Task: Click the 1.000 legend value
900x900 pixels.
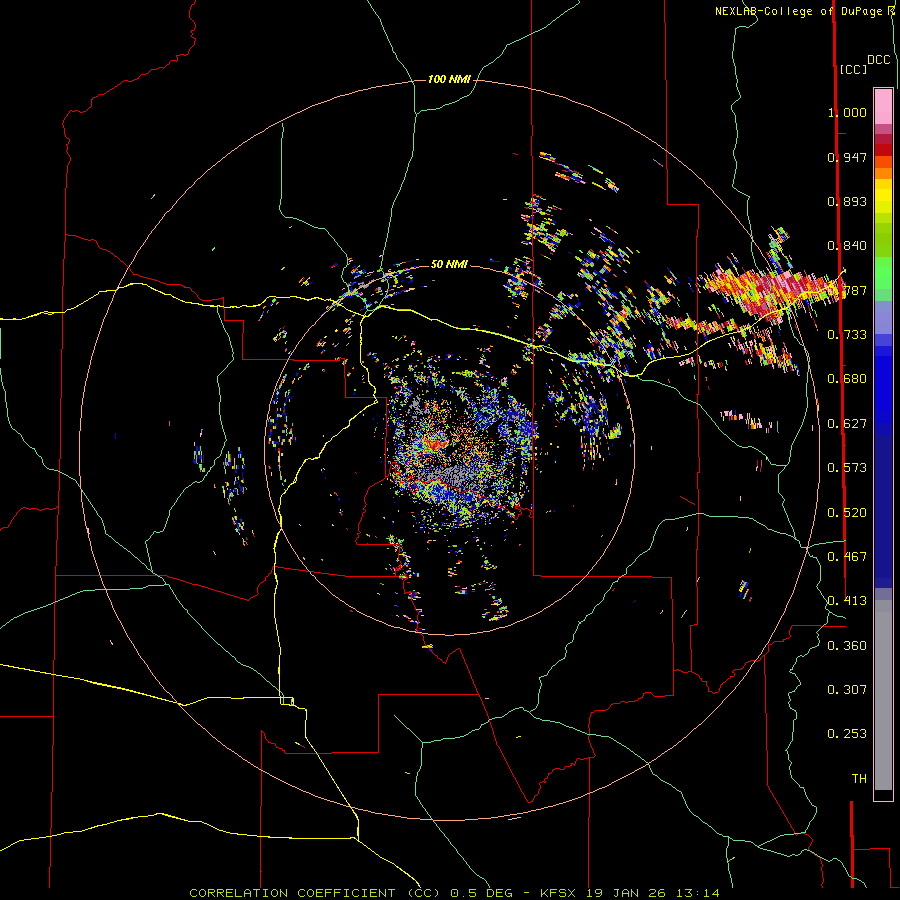Action: coord(847,112)
